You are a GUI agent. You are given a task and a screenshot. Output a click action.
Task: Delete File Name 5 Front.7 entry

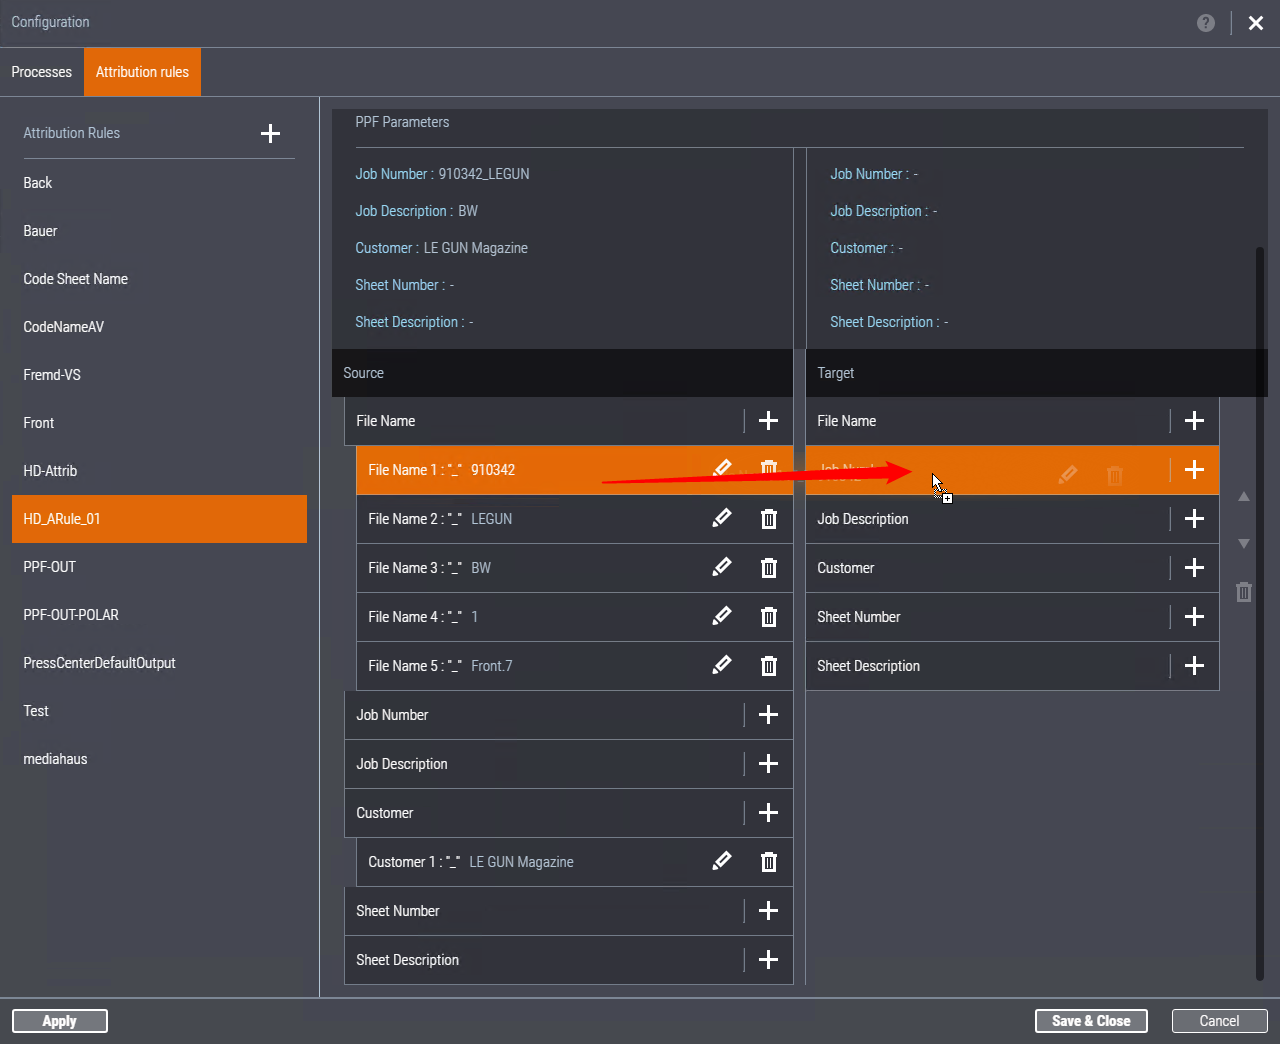(768, 666)
